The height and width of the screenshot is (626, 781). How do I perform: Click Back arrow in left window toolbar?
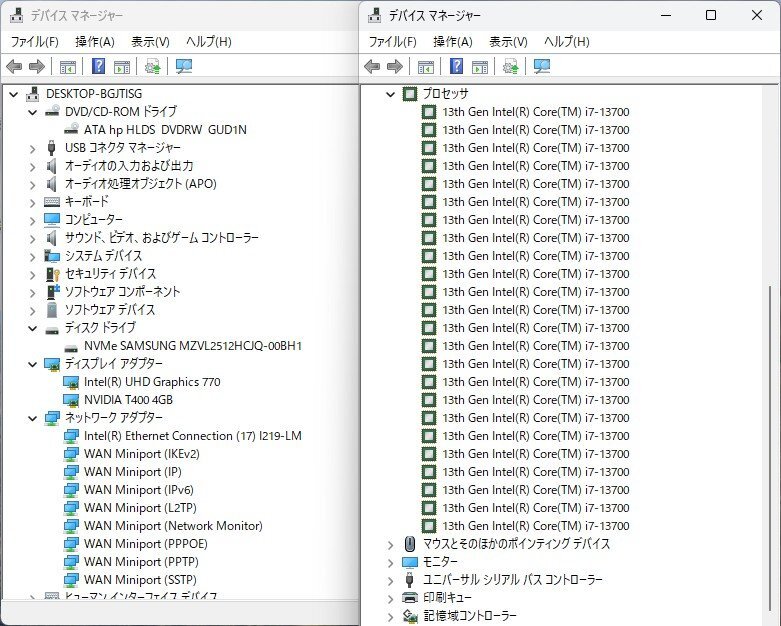[x=14, y=66]
